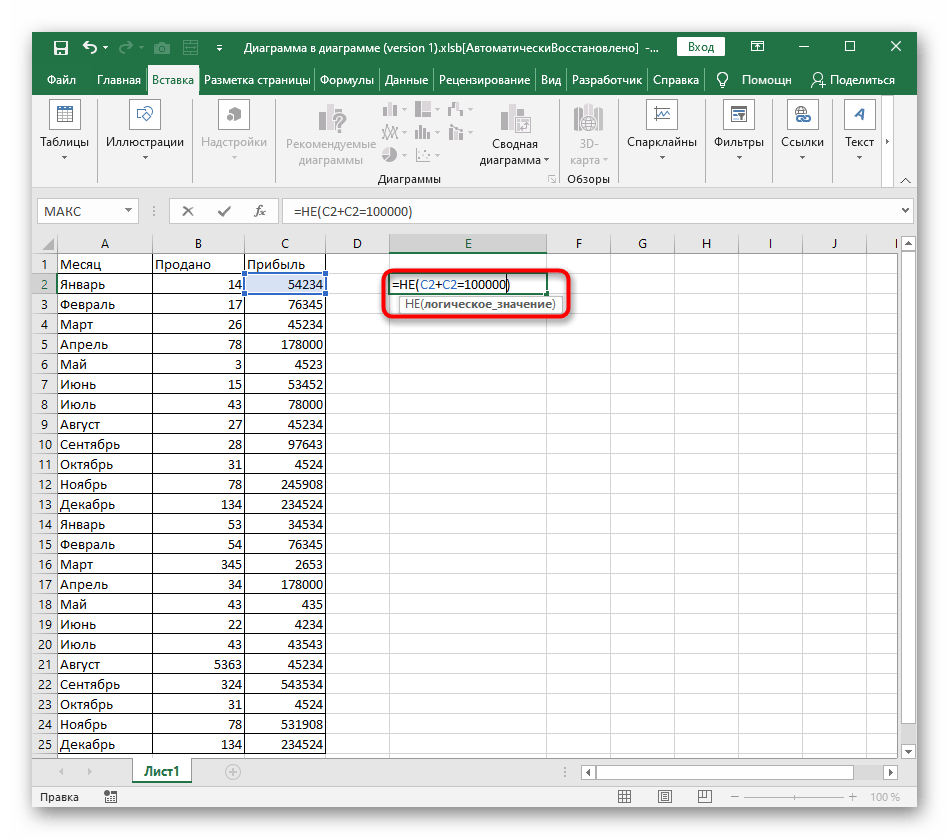Insert a pie or doughnut chart
Screen dimensions: 949x839
click(x=394, y=155)
